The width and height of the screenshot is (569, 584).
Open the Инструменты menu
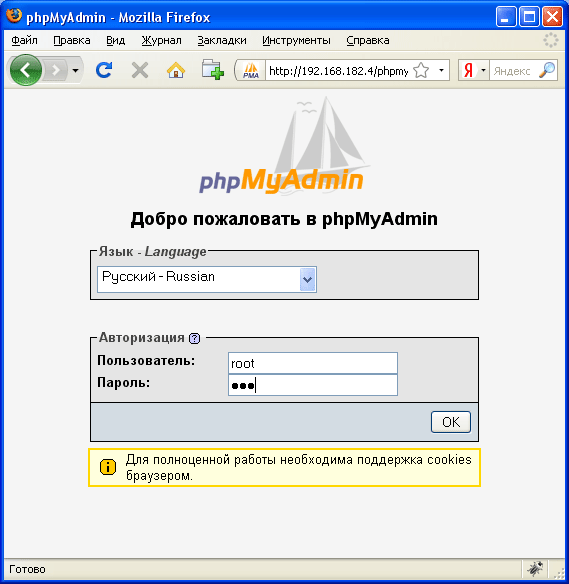(x=296, y=40)
